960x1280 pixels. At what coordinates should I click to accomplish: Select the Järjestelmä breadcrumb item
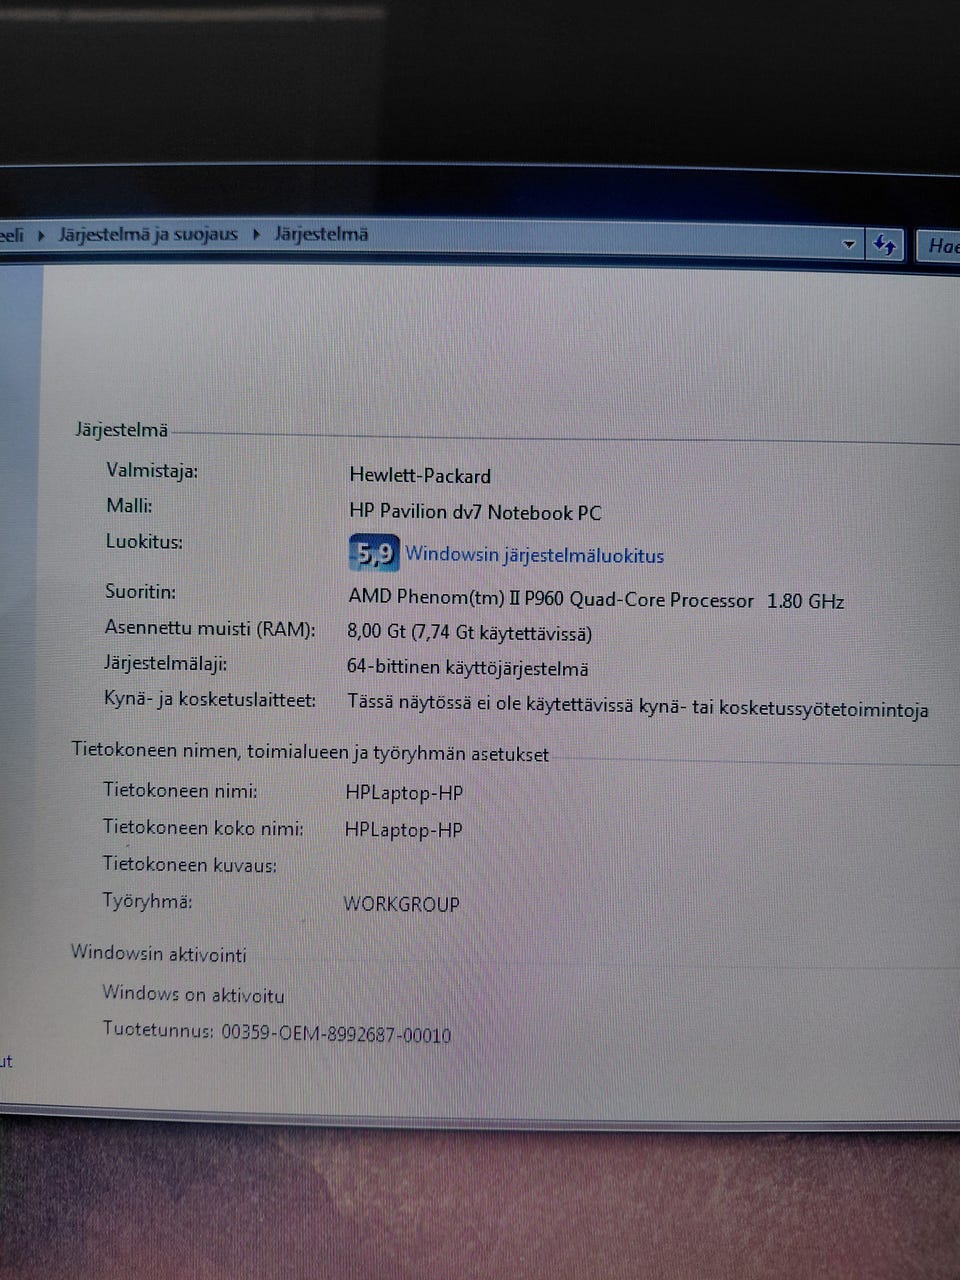(x=321, y=235)
